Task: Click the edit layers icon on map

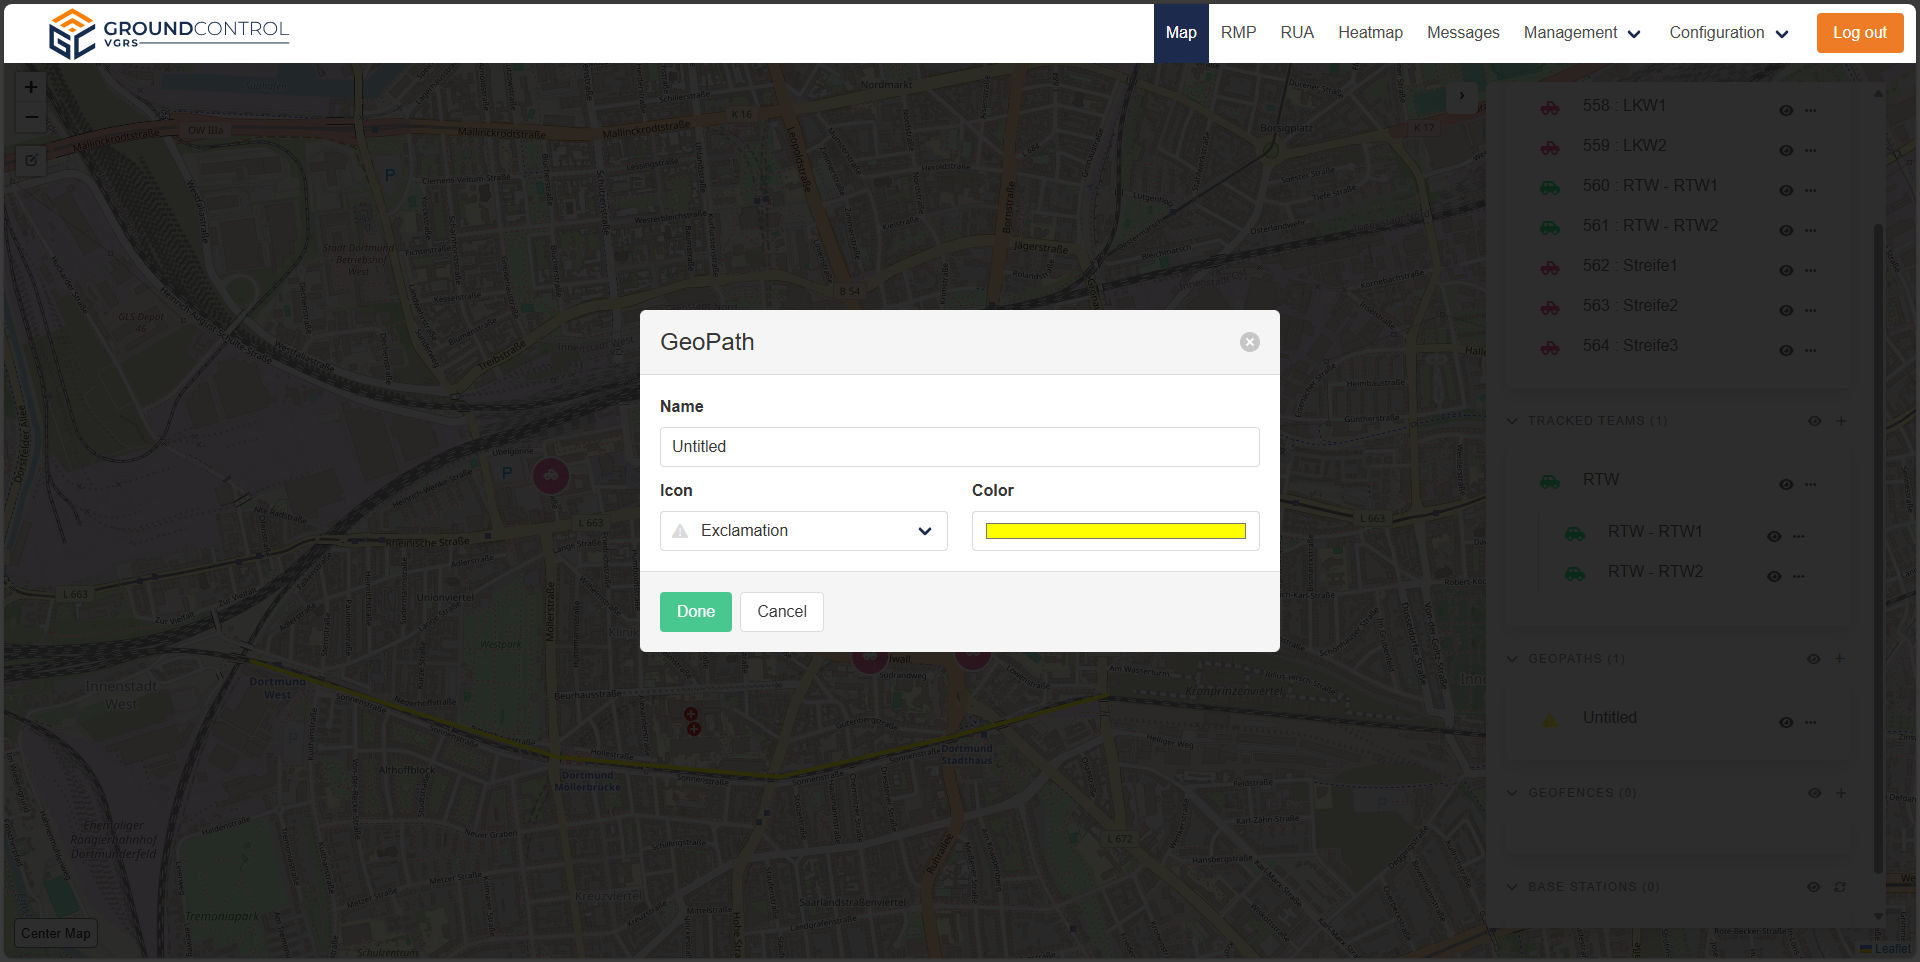Action: [31, 160]
